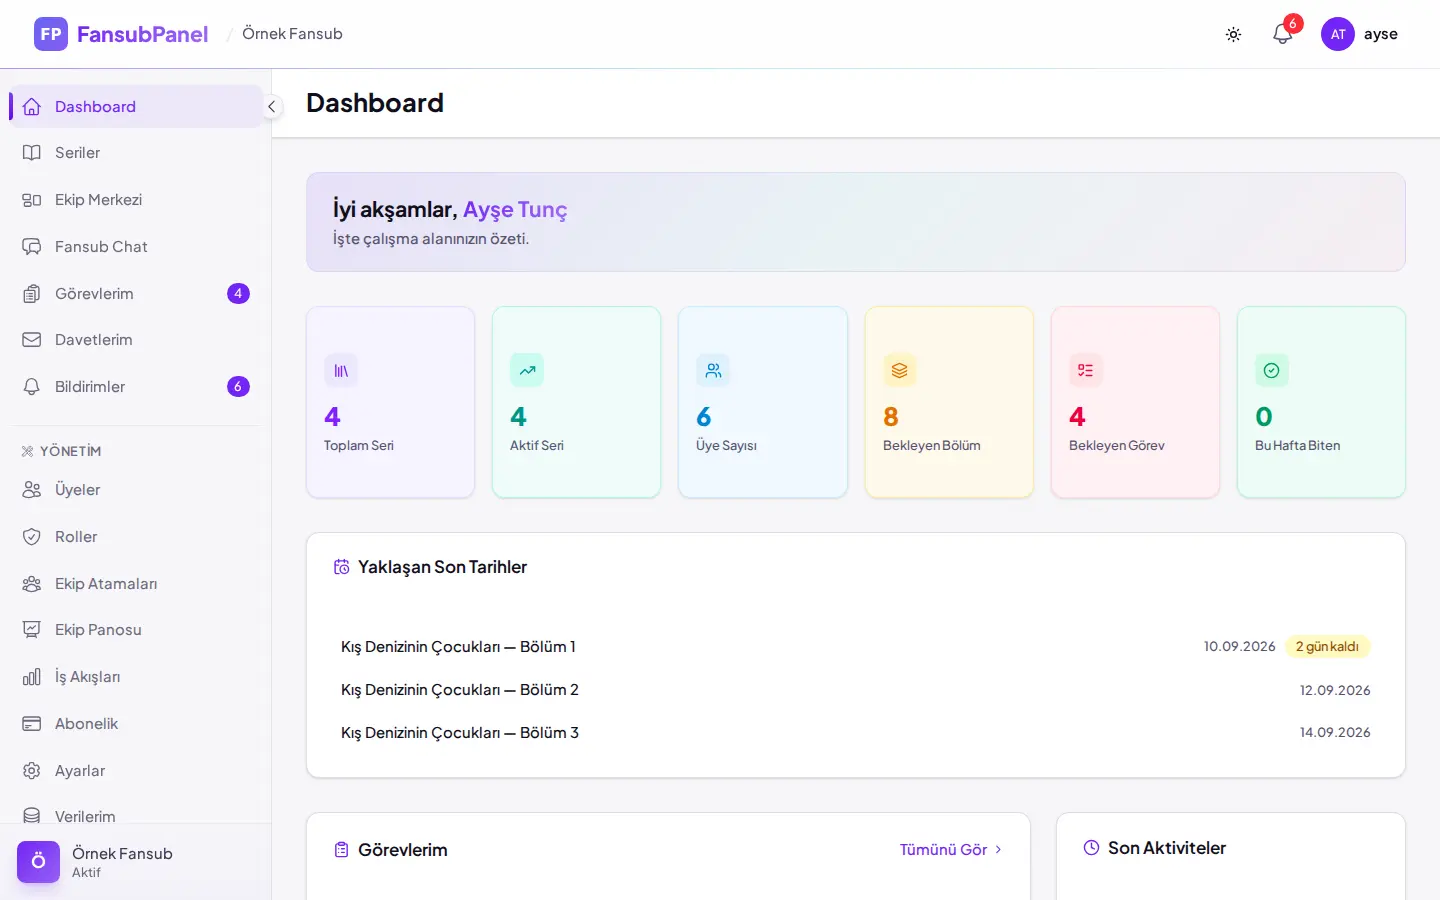Open Kış Denizinin Çocukları — Bölüm 1
The height and width of the screenshot is (900, 1440).
(458, 647)
